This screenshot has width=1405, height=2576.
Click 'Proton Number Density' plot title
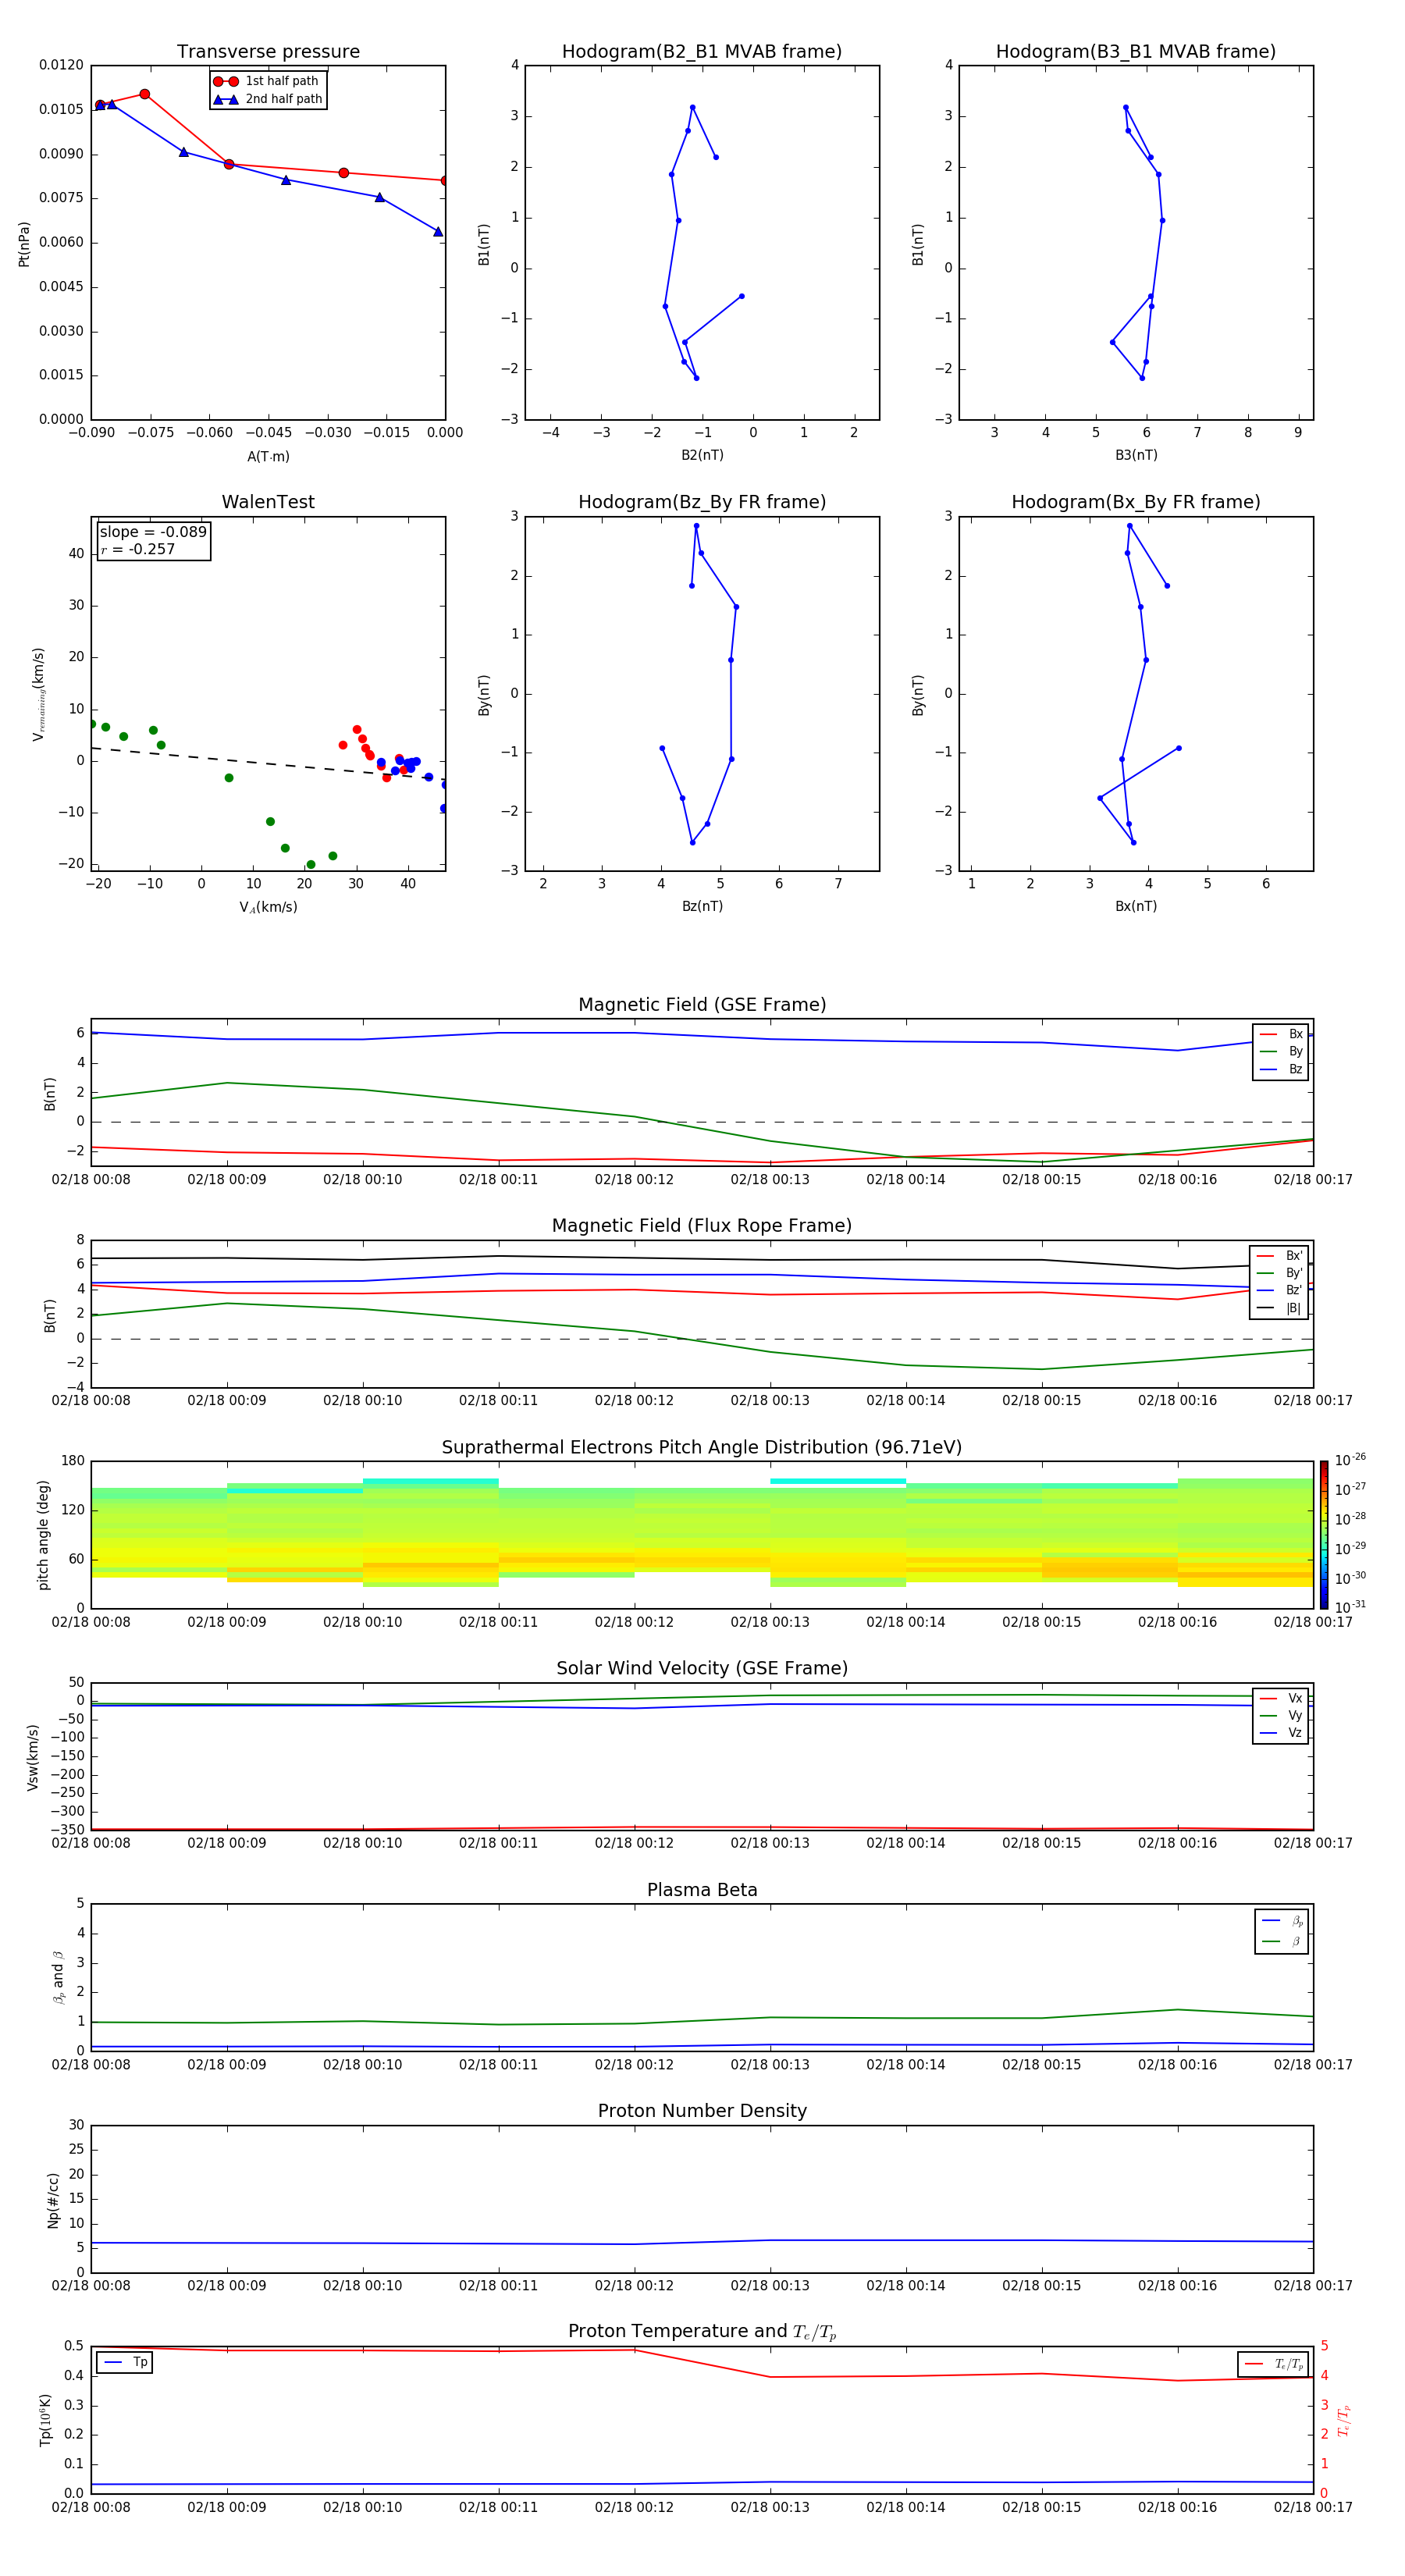coord(702,2111)
